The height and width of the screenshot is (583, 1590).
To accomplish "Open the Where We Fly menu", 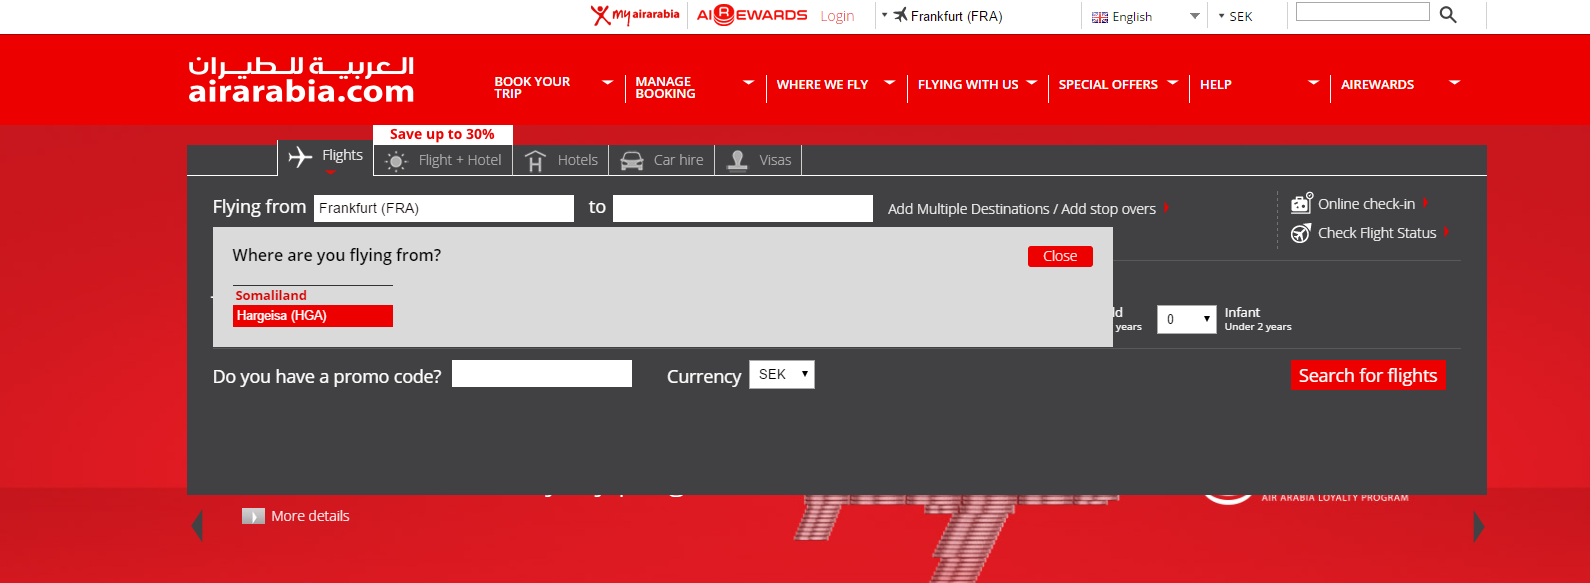I will pyautogui.click(x=835, y=85).
